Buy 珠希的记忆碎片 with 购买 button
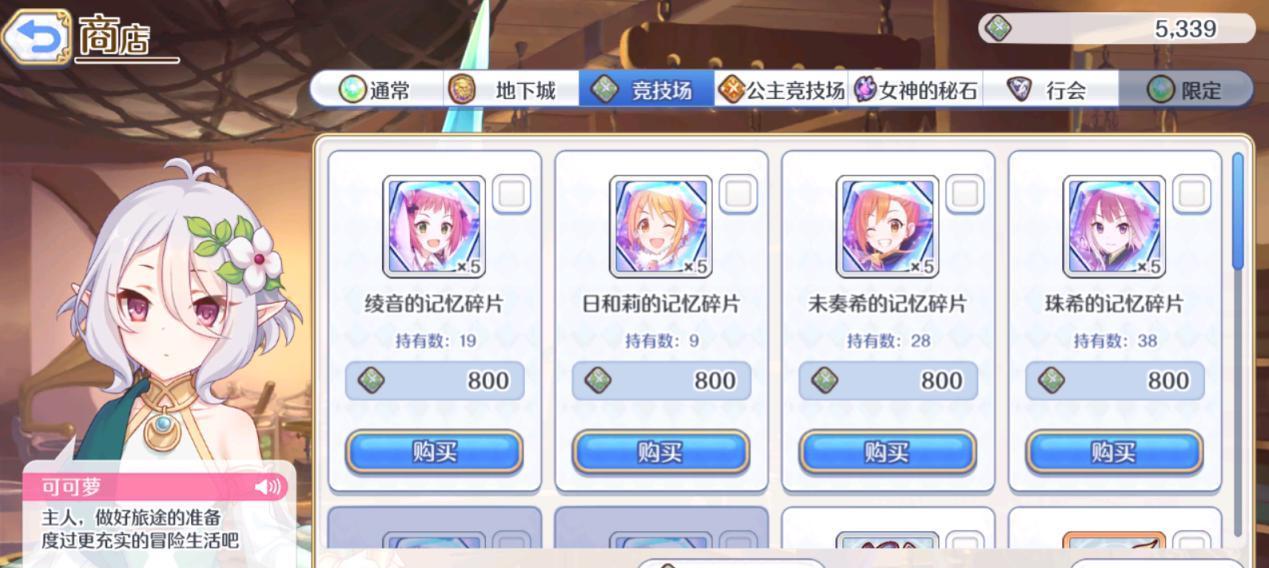 click(1114, 452)
